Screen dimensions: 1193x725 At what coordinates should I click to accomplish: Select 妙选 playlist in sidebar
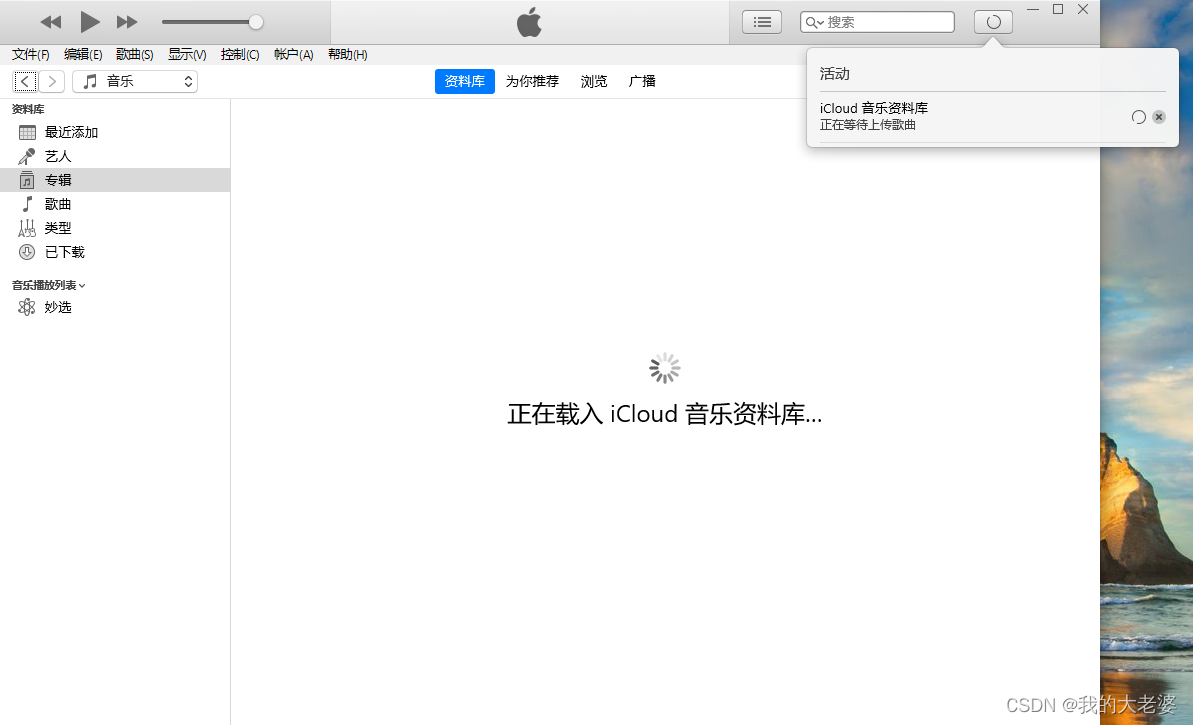point(115,307)
